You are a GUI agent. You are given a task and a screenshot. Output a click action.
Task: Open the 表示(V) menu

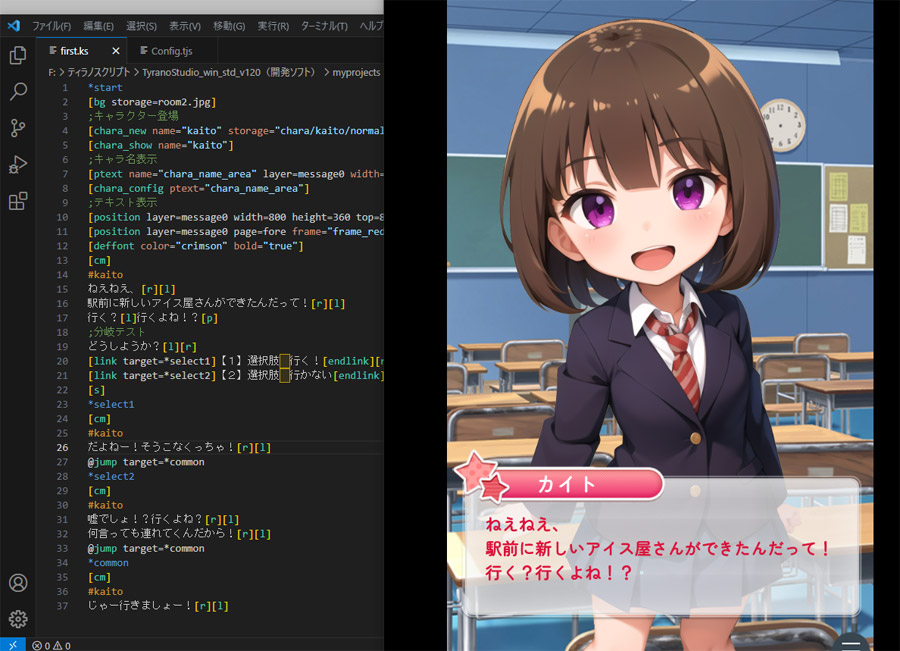185,26
